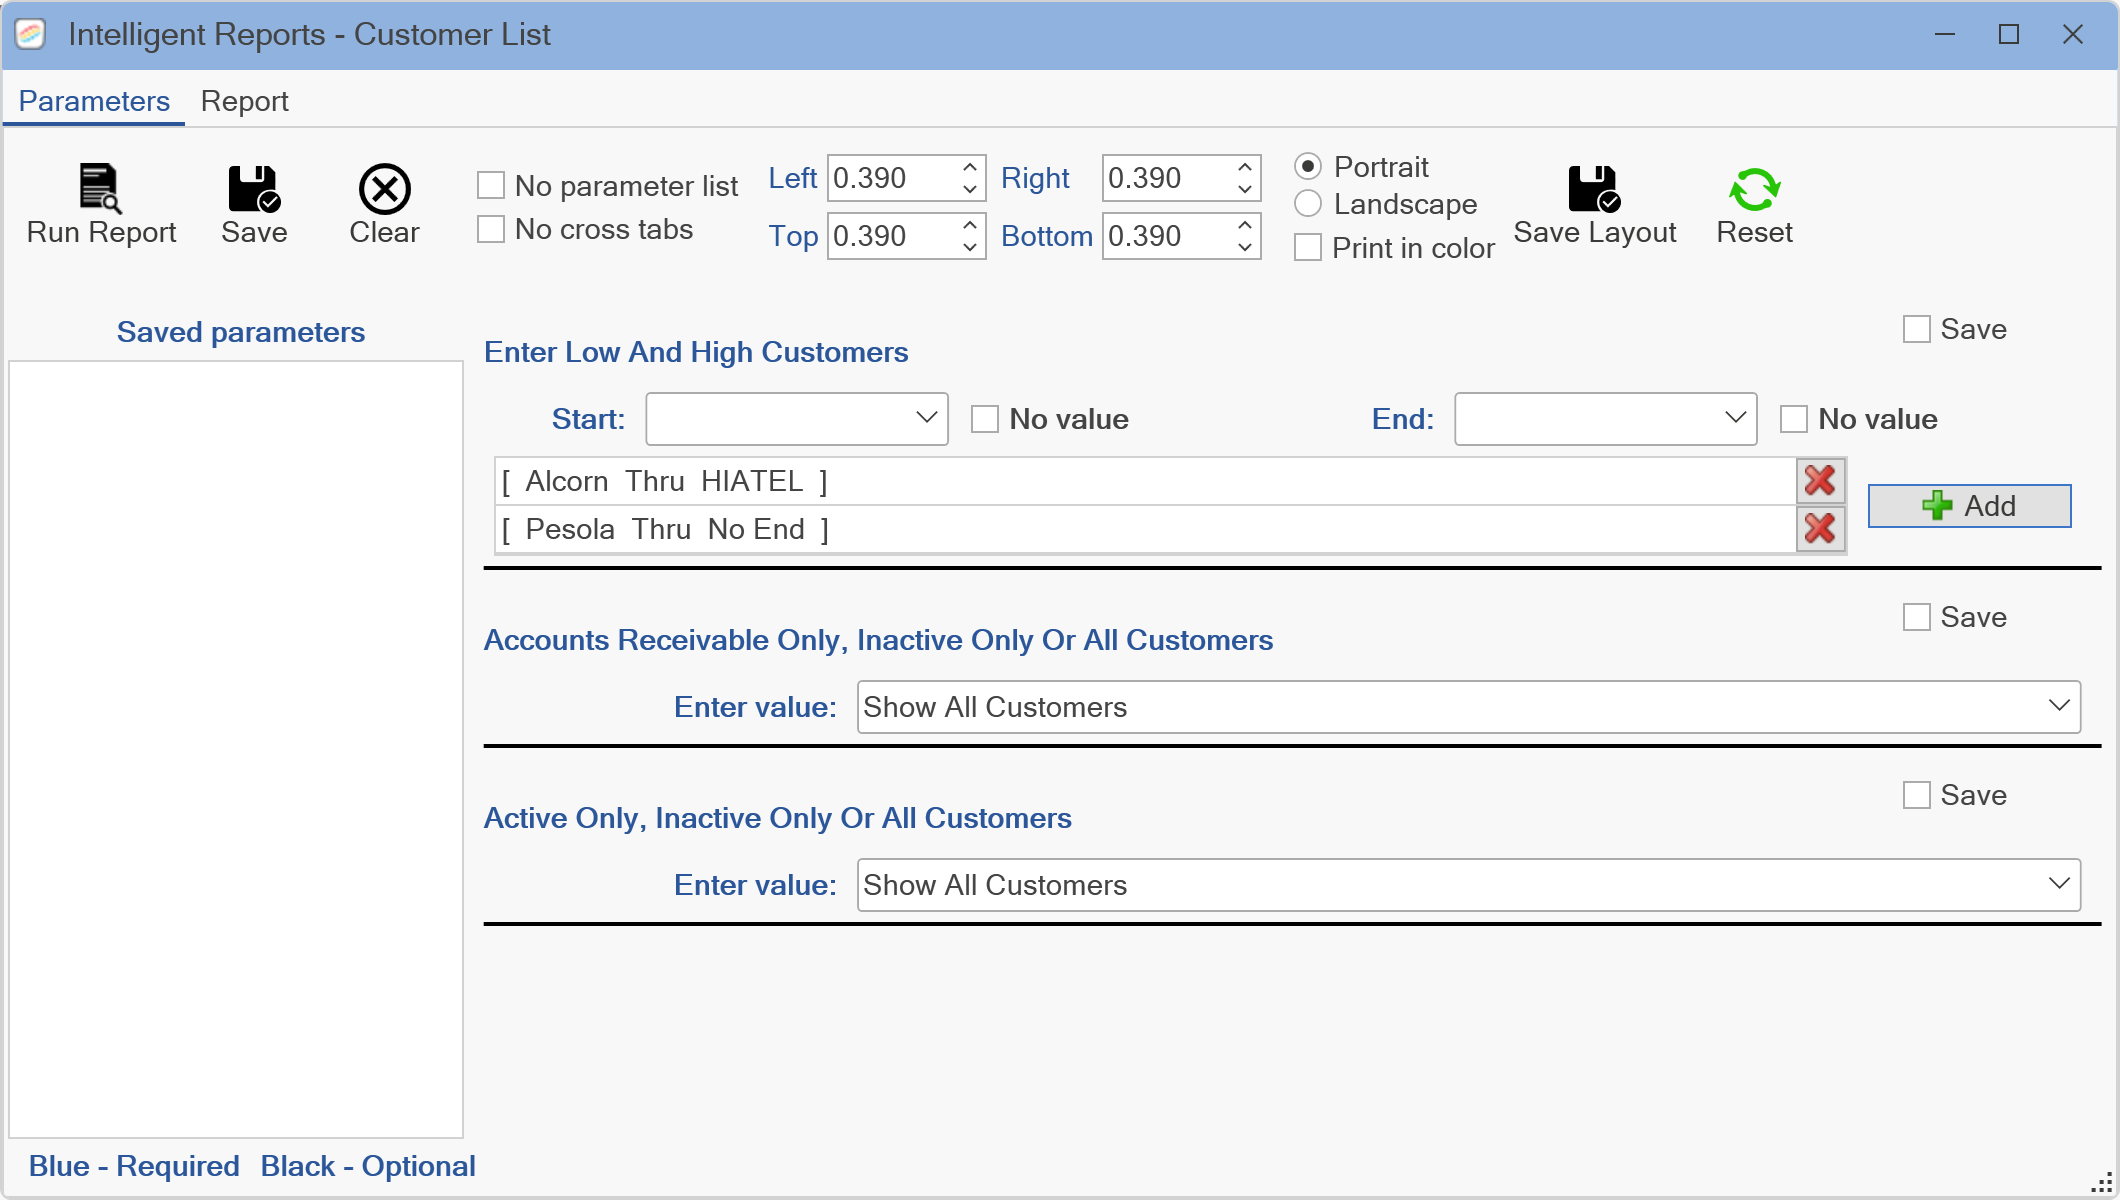This screenshot has height=1200, width=2120.
Task: Click the Save Layout icon
Action: (1594, 189)
